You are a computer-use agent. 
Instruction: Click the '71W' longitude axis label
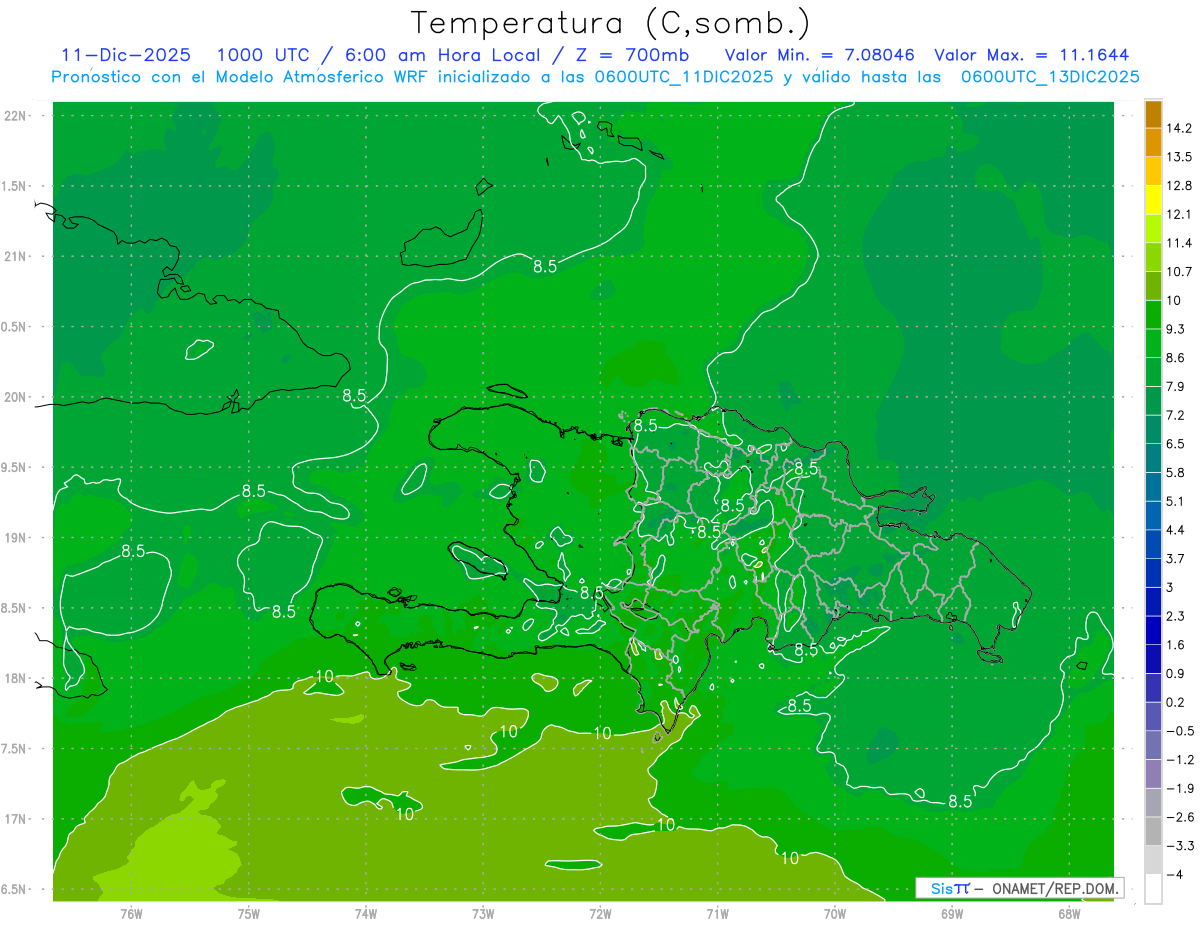point(717,914)
